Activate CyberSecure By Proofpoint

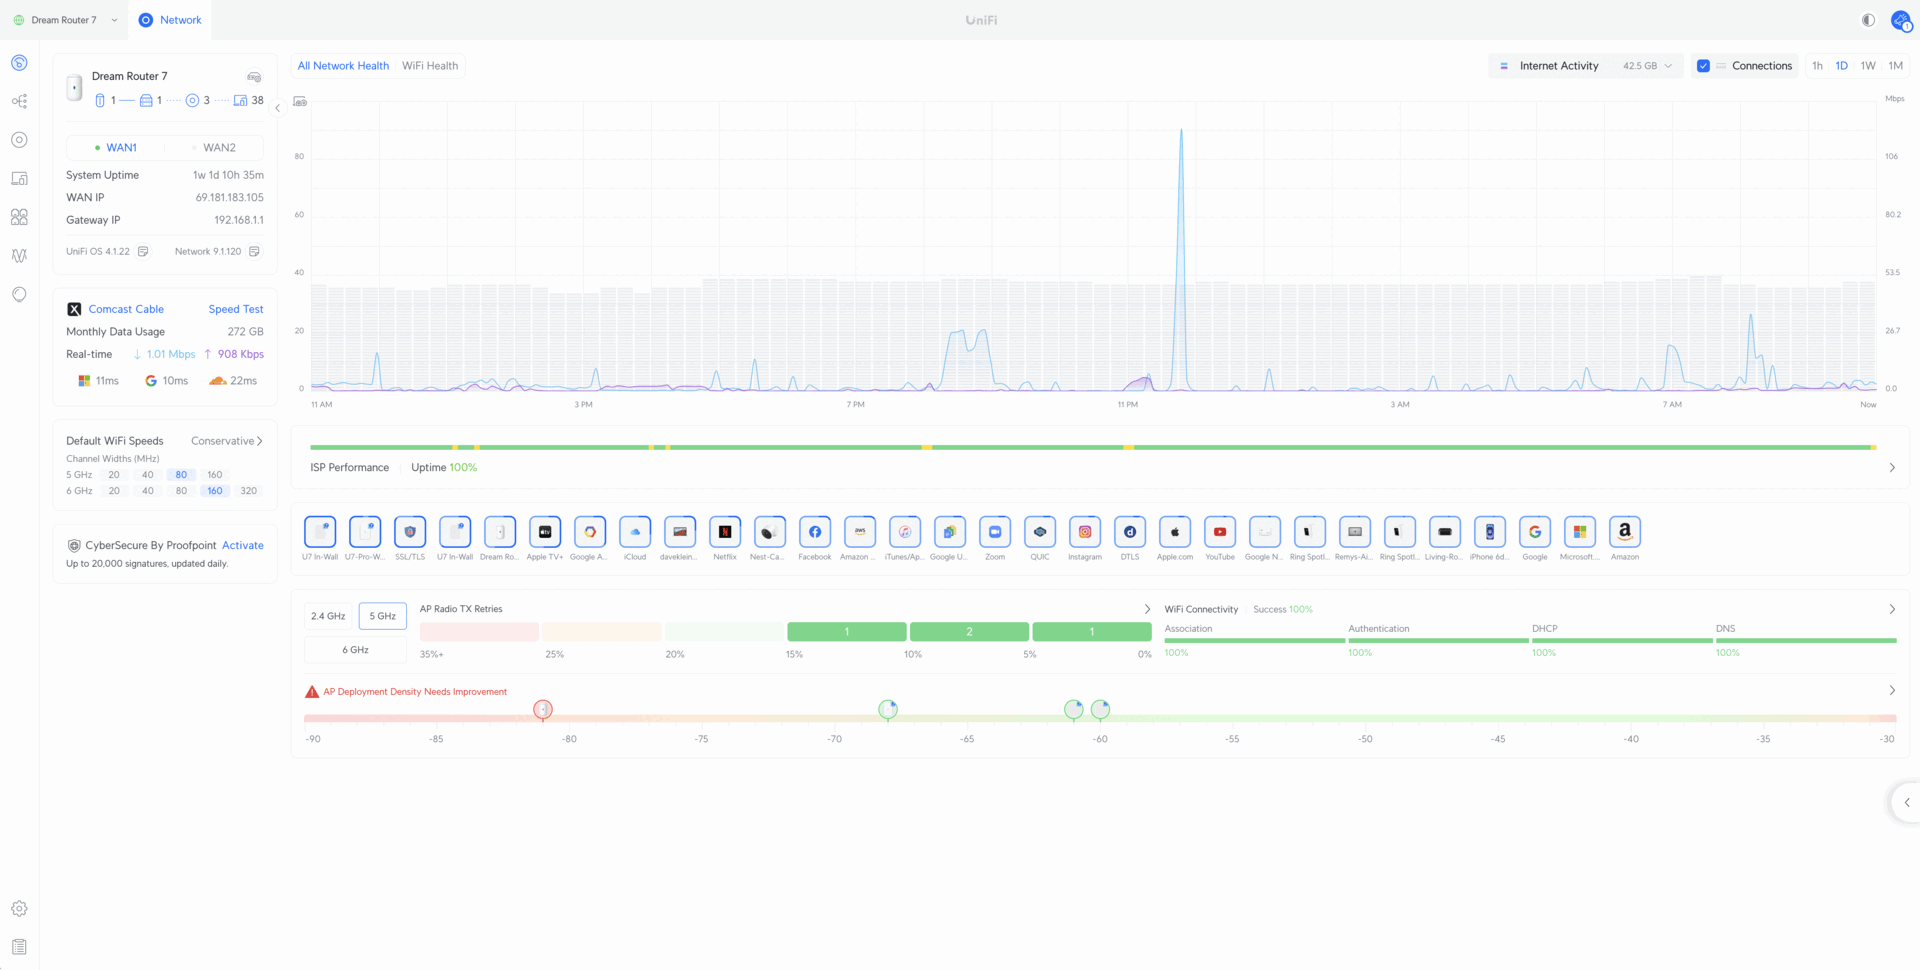coord(243,546)
